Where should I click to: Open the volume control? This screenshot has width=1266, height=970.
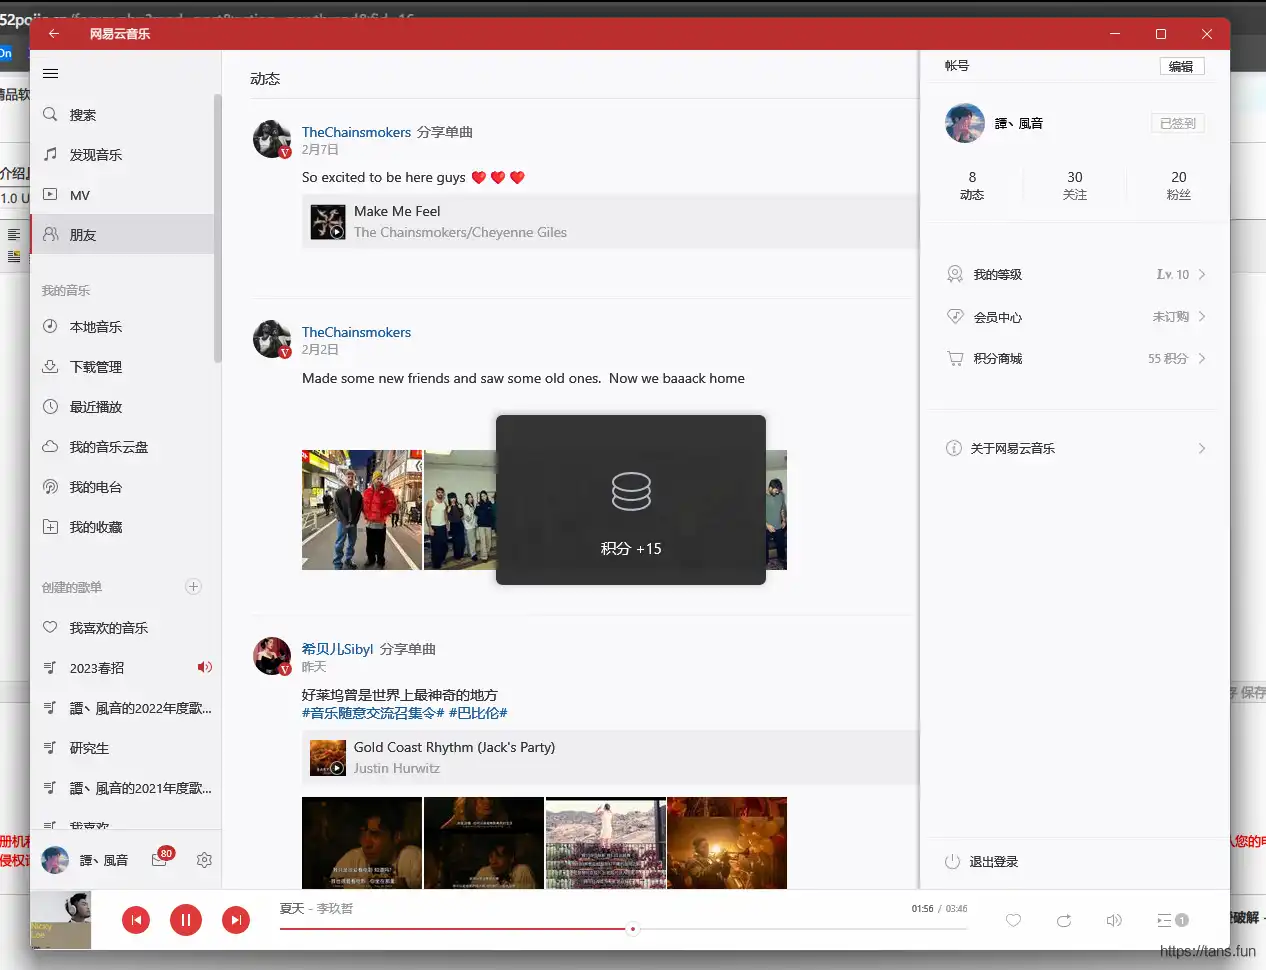pos(1114,920)
